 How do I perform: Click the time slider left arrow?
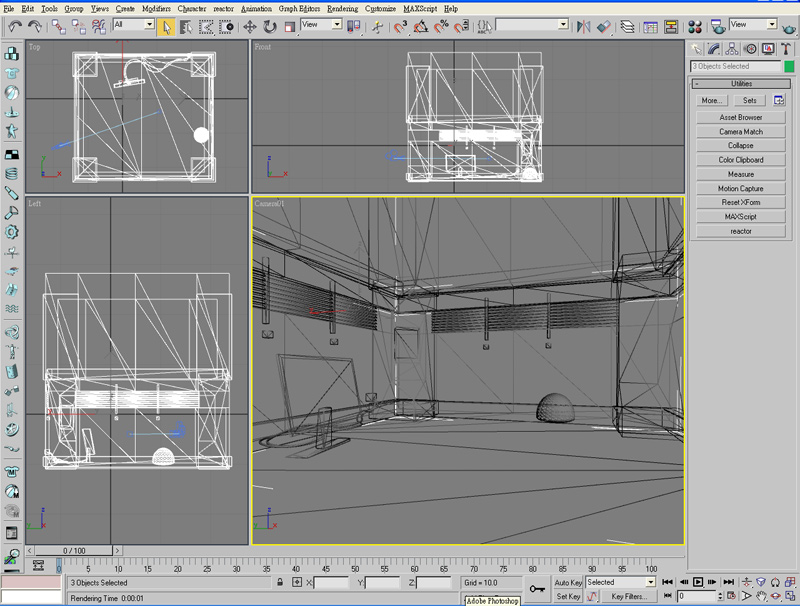coord(30,551)
